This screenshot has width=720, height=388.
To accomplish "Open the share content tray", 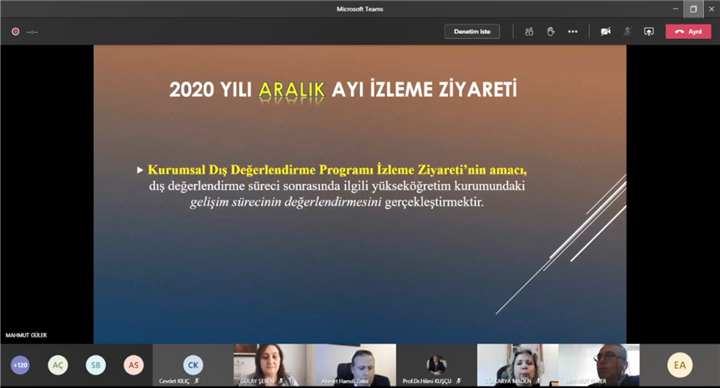I will (x=649, y=32).
